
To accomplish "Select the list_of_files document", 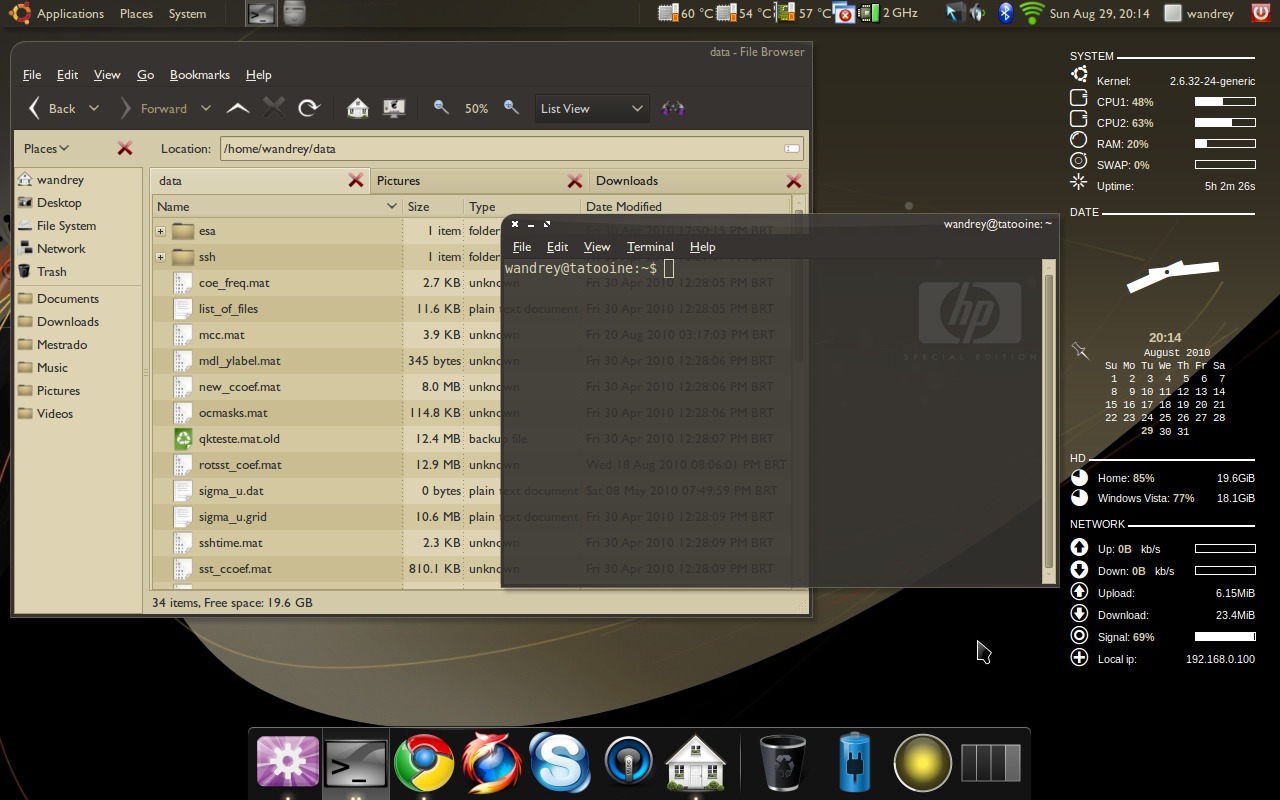I will [228, 308].
